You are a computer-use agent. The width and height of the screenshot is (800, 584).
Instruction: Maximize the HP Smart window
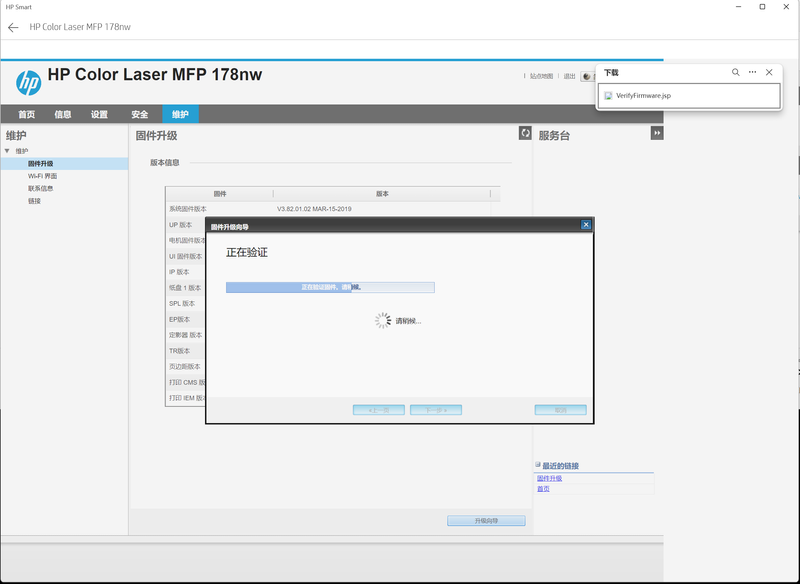762,7
